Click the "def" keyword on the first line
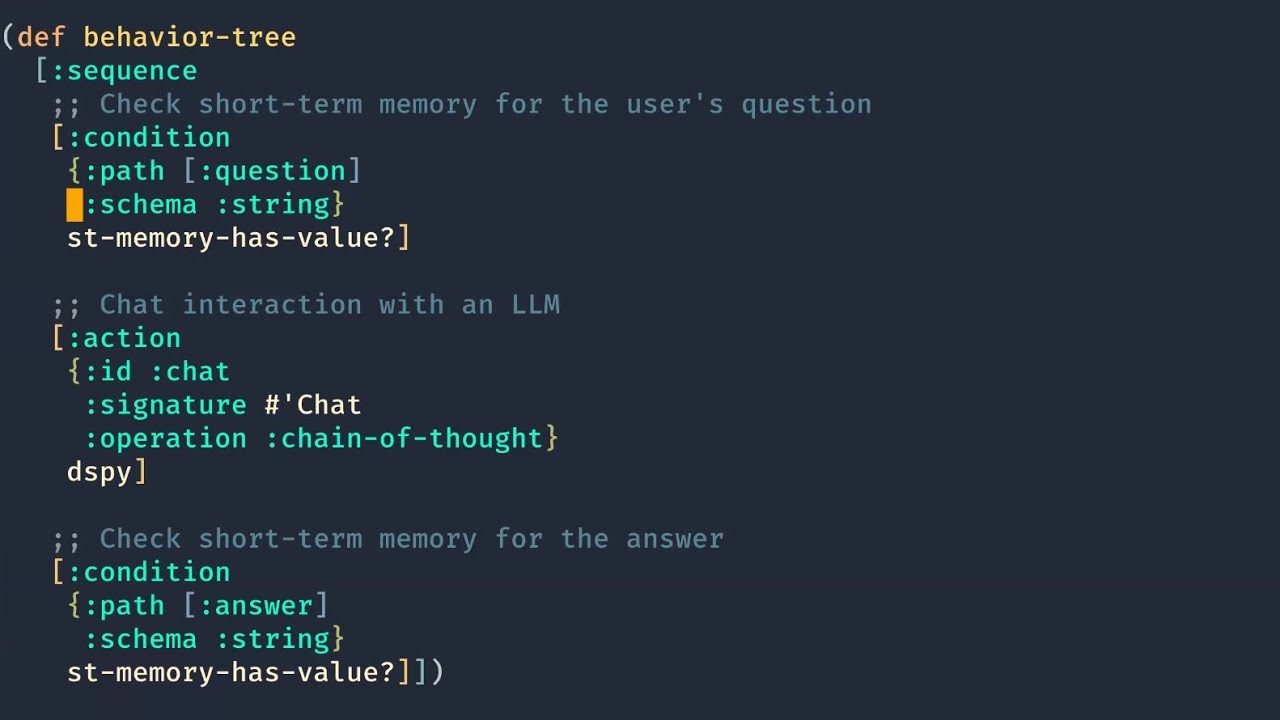 click(41, 38)
